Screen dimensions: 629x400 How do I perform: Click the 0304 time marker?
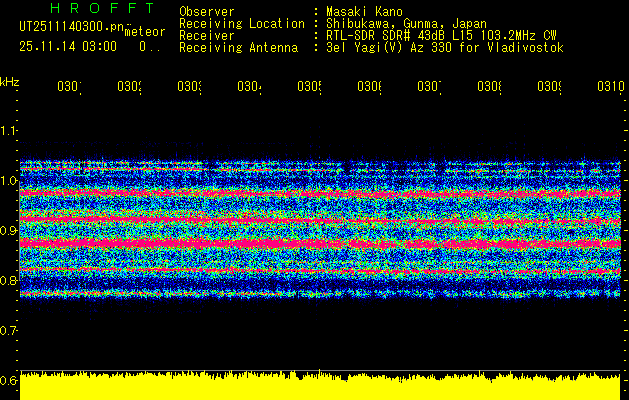click(x=249, y=86)
